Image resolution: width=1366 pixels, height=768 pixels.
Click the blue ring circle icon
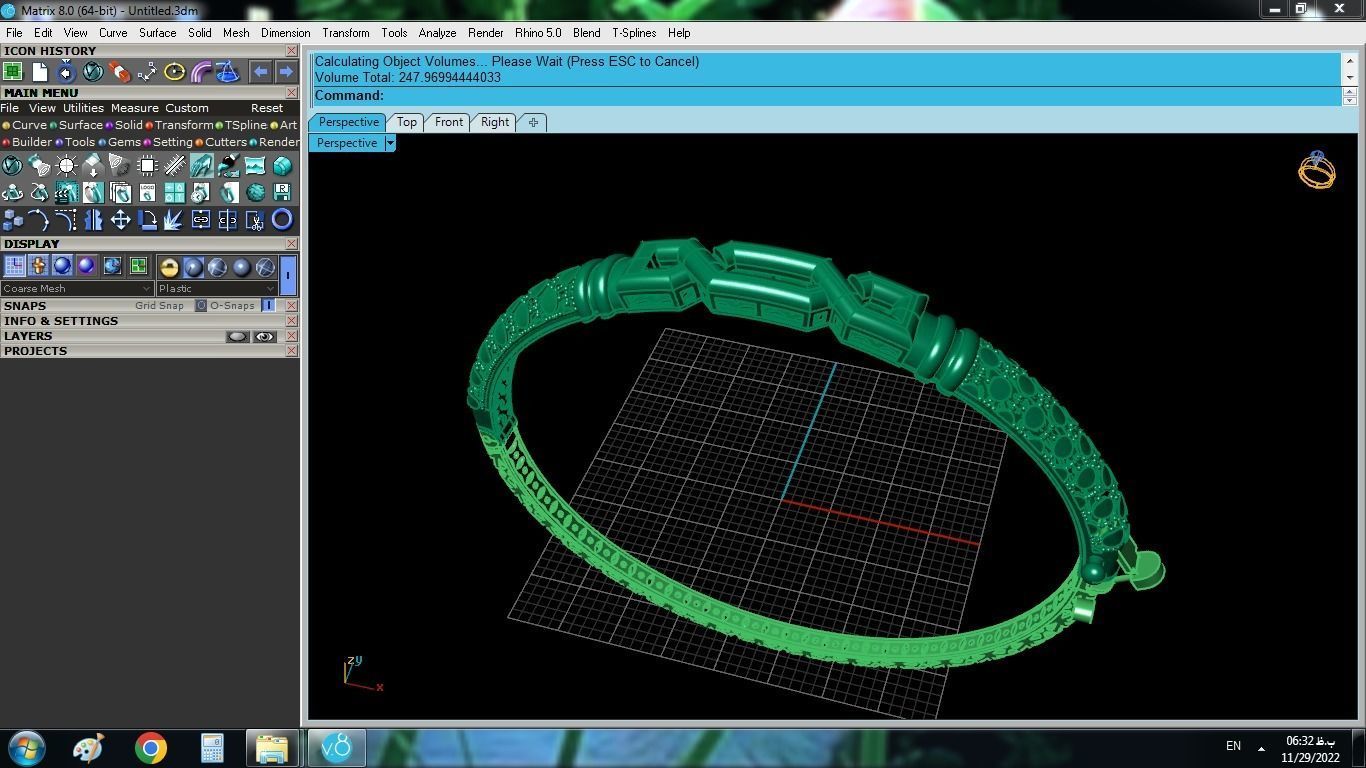tap(282, 219)
